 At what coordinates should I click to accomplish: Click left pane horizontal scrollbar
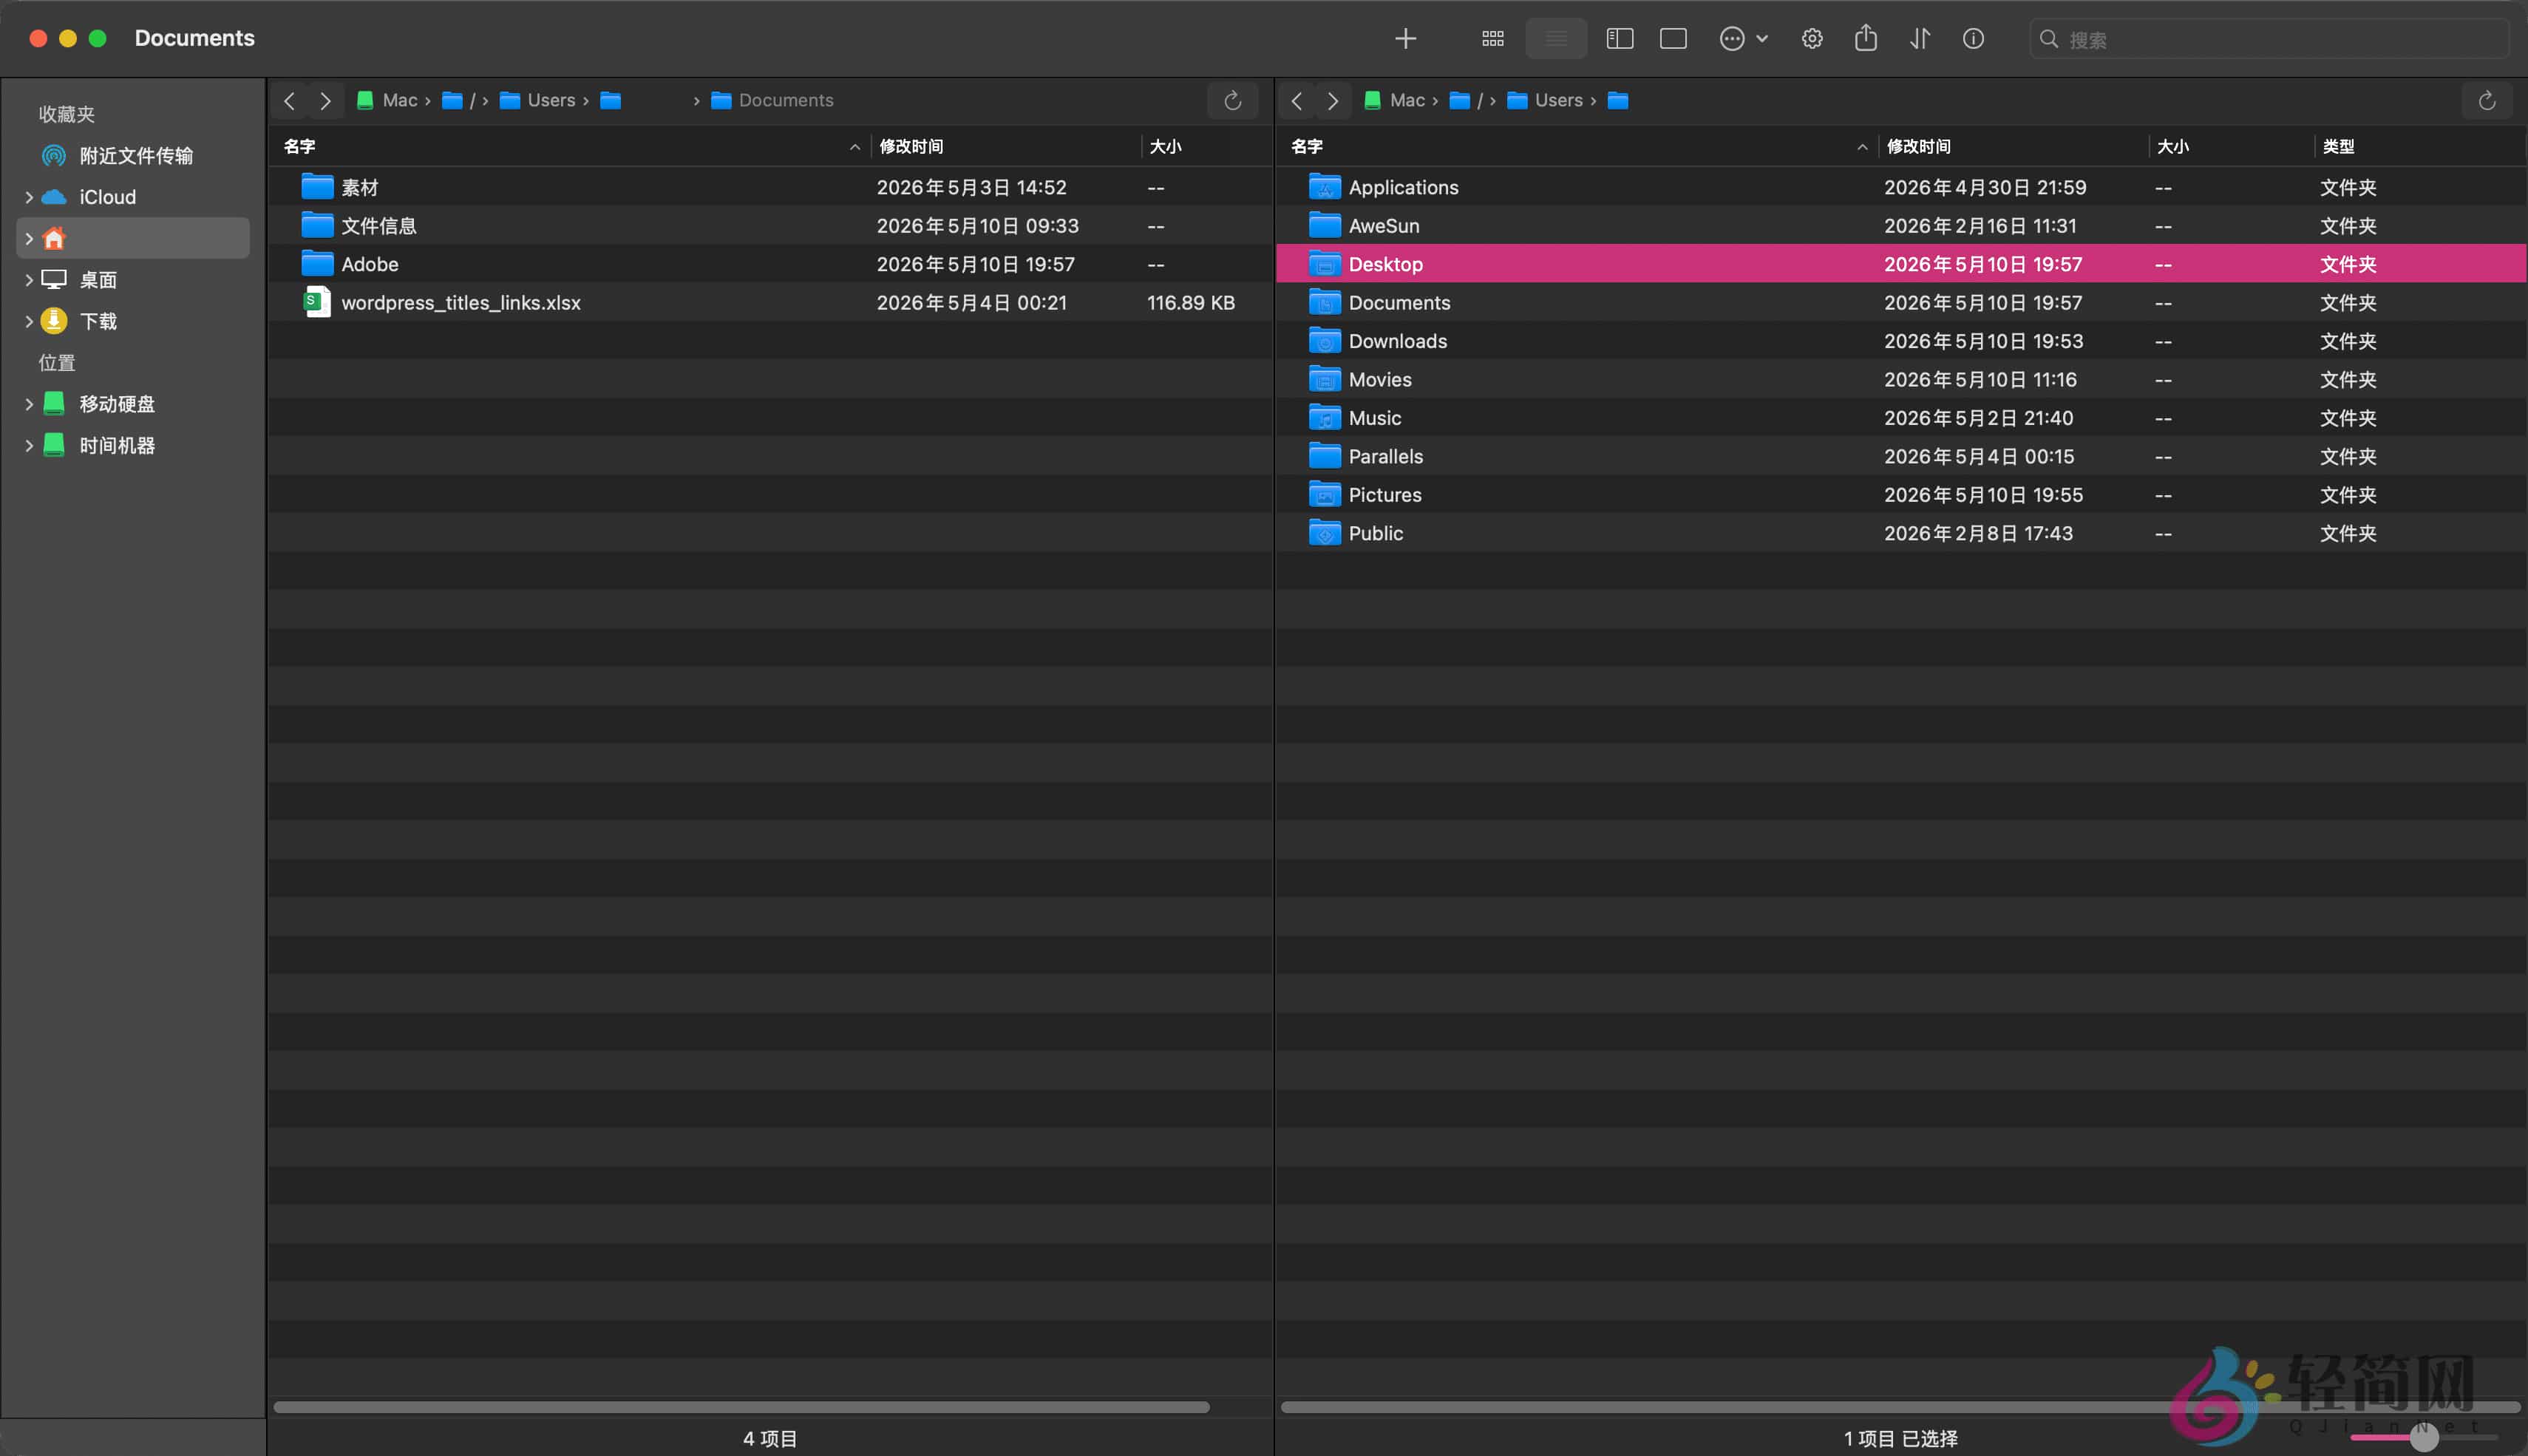(741, 1407)
